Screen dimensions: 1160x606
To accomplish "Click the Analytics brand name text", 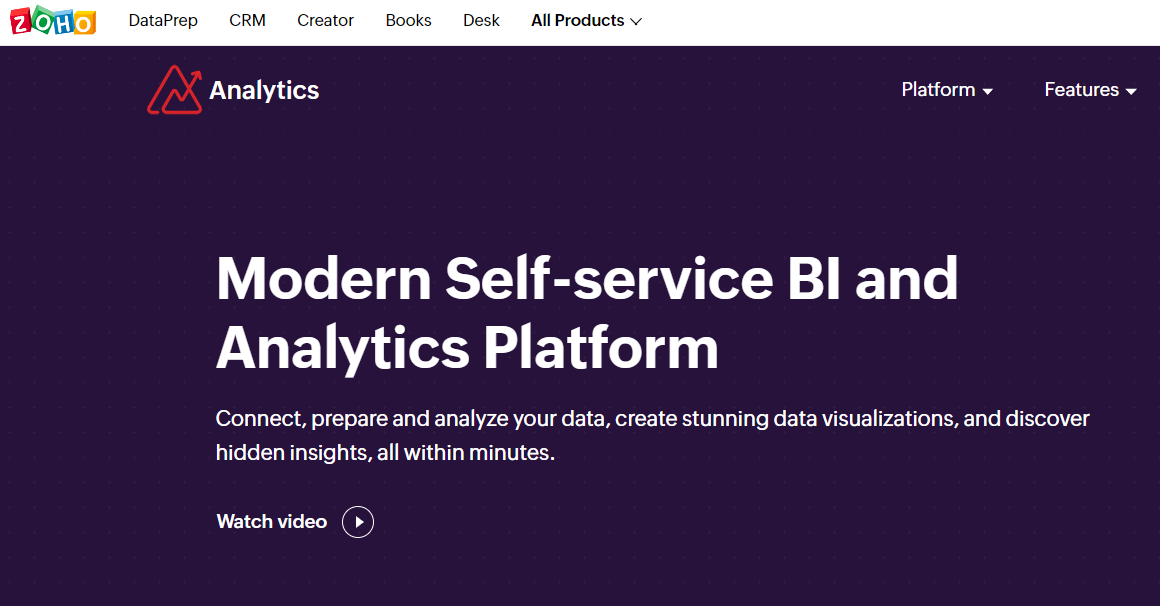I will coord(264,90).
